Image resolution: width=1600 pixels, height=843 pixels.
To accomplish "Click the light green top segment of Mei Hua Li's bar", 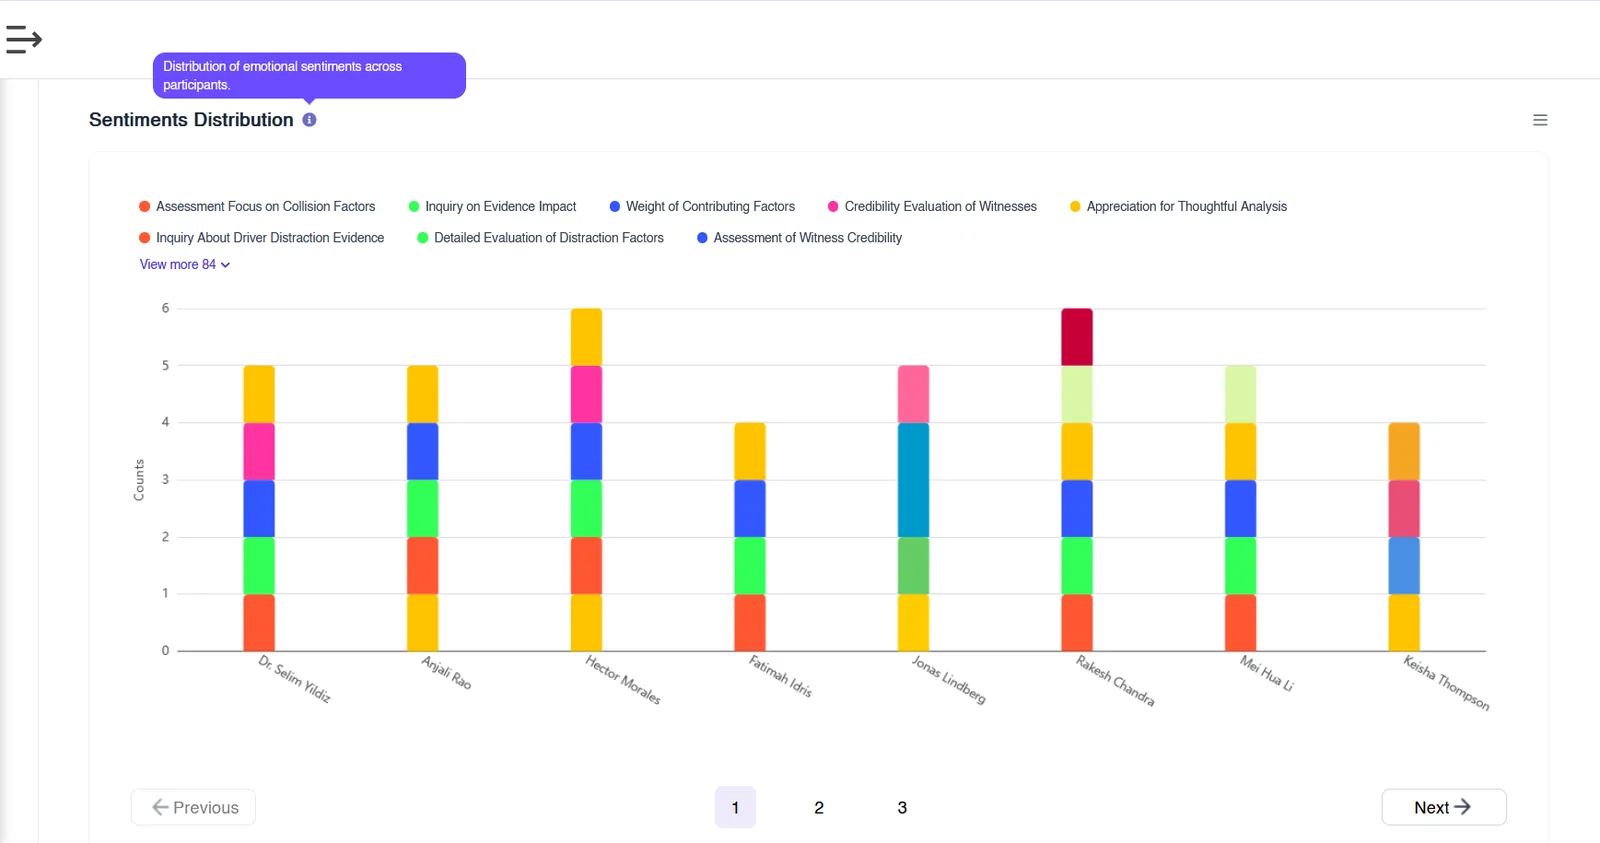I will 1240,394.
